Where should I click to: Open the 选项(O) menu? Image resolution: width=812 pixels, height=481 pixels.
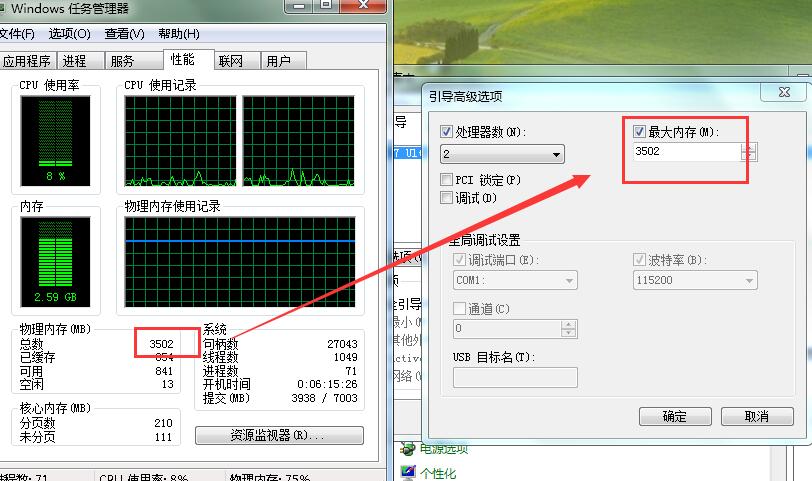tap(69, 34)
